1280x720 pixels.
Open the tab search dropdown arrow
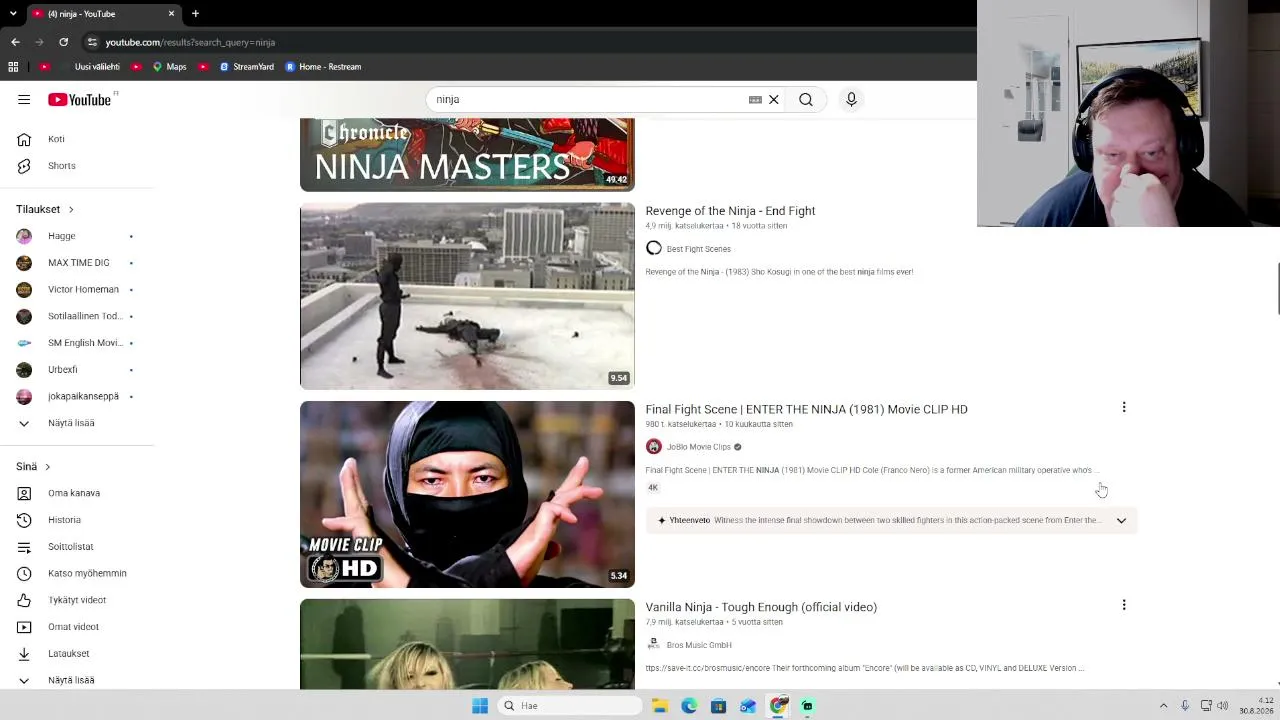tap(11, 14)
